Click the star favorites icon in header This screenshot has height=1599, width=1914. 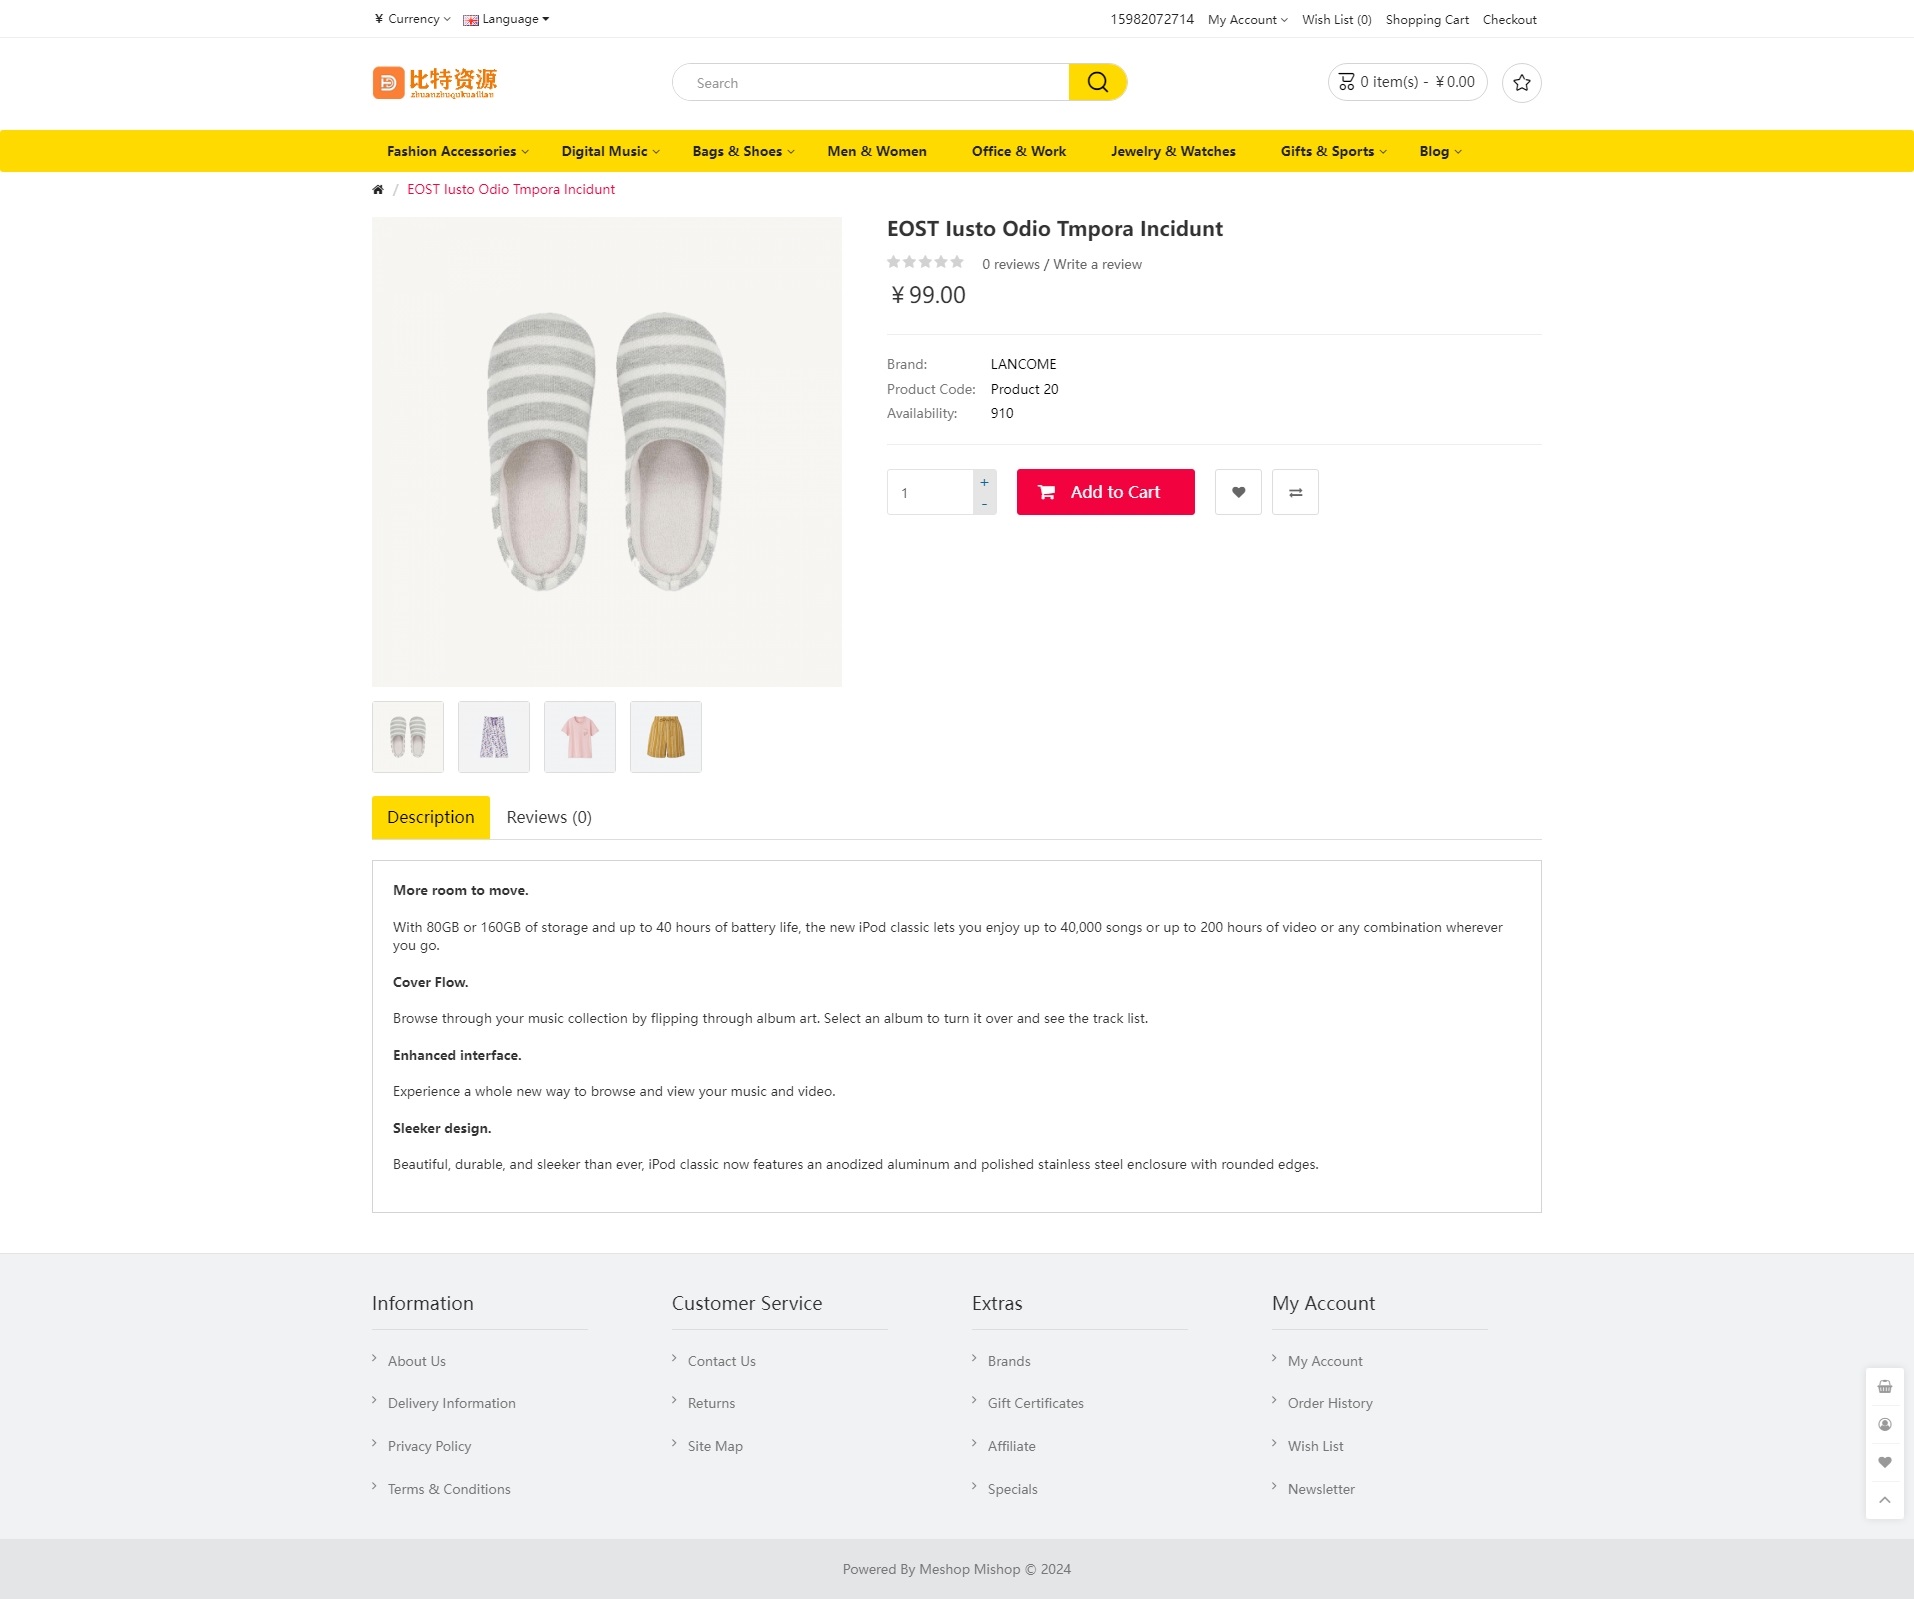1521,83
